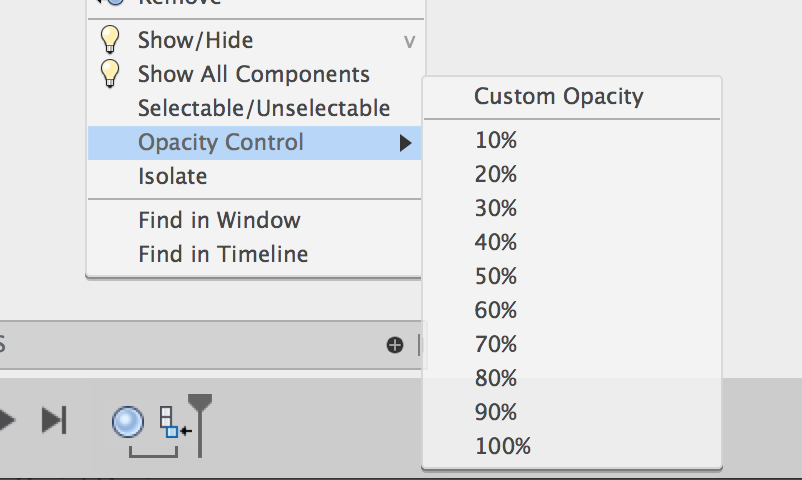Click the round plus icon on the panel bar
Viewport: 802px width, 480px height.
click(x=395, y=345)
